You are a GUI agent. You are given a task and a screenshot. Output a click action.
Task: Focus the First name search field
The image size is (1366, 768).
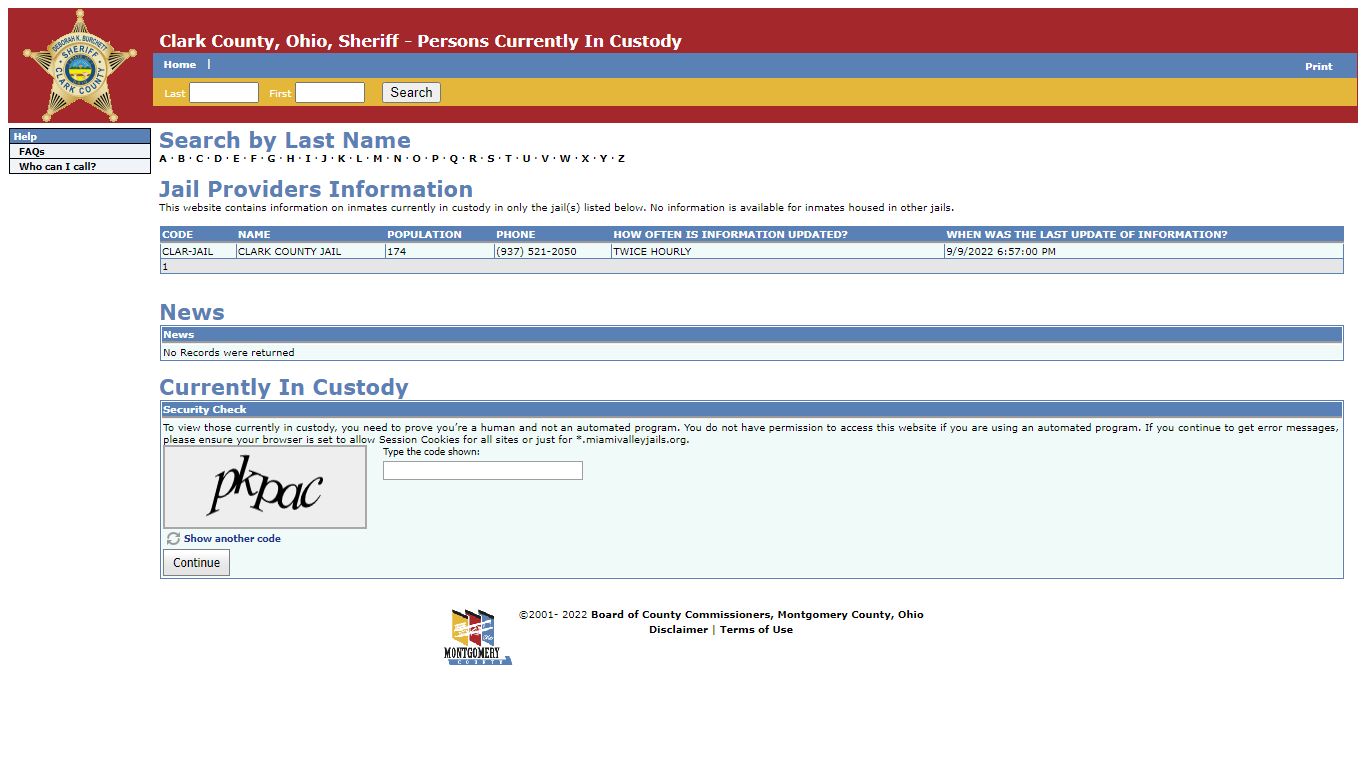point(330,93)
